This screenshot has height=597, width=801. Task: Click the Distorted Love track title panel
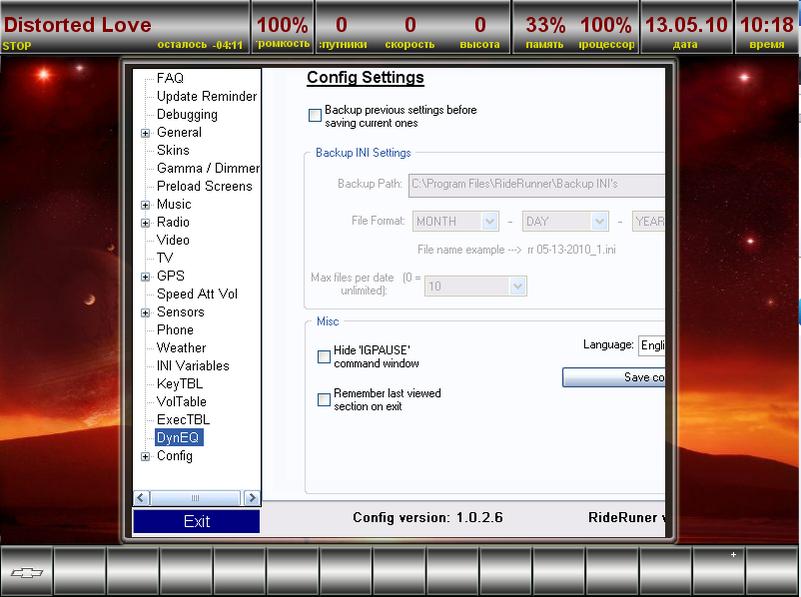click(x=125, y=27)
